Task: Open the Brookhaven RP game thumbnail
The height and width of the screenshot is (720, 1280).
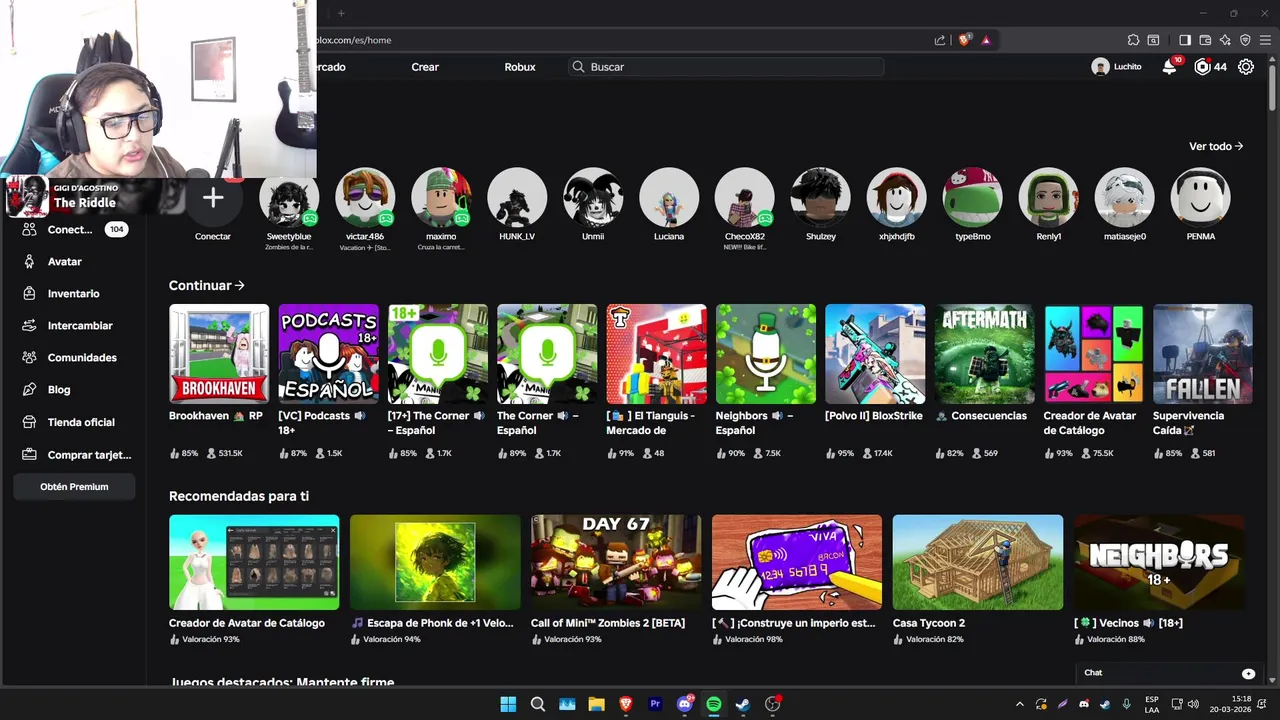Action: coord(219,354)
